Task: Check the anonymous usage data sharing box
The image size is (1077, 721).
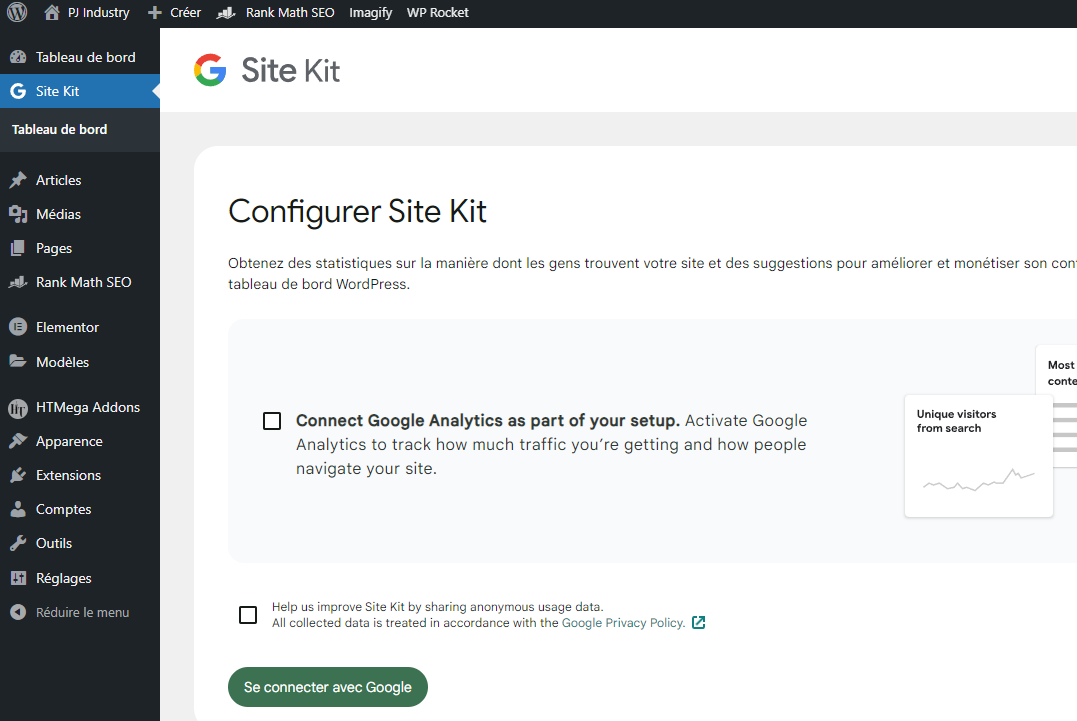Action: click(248, 615)
